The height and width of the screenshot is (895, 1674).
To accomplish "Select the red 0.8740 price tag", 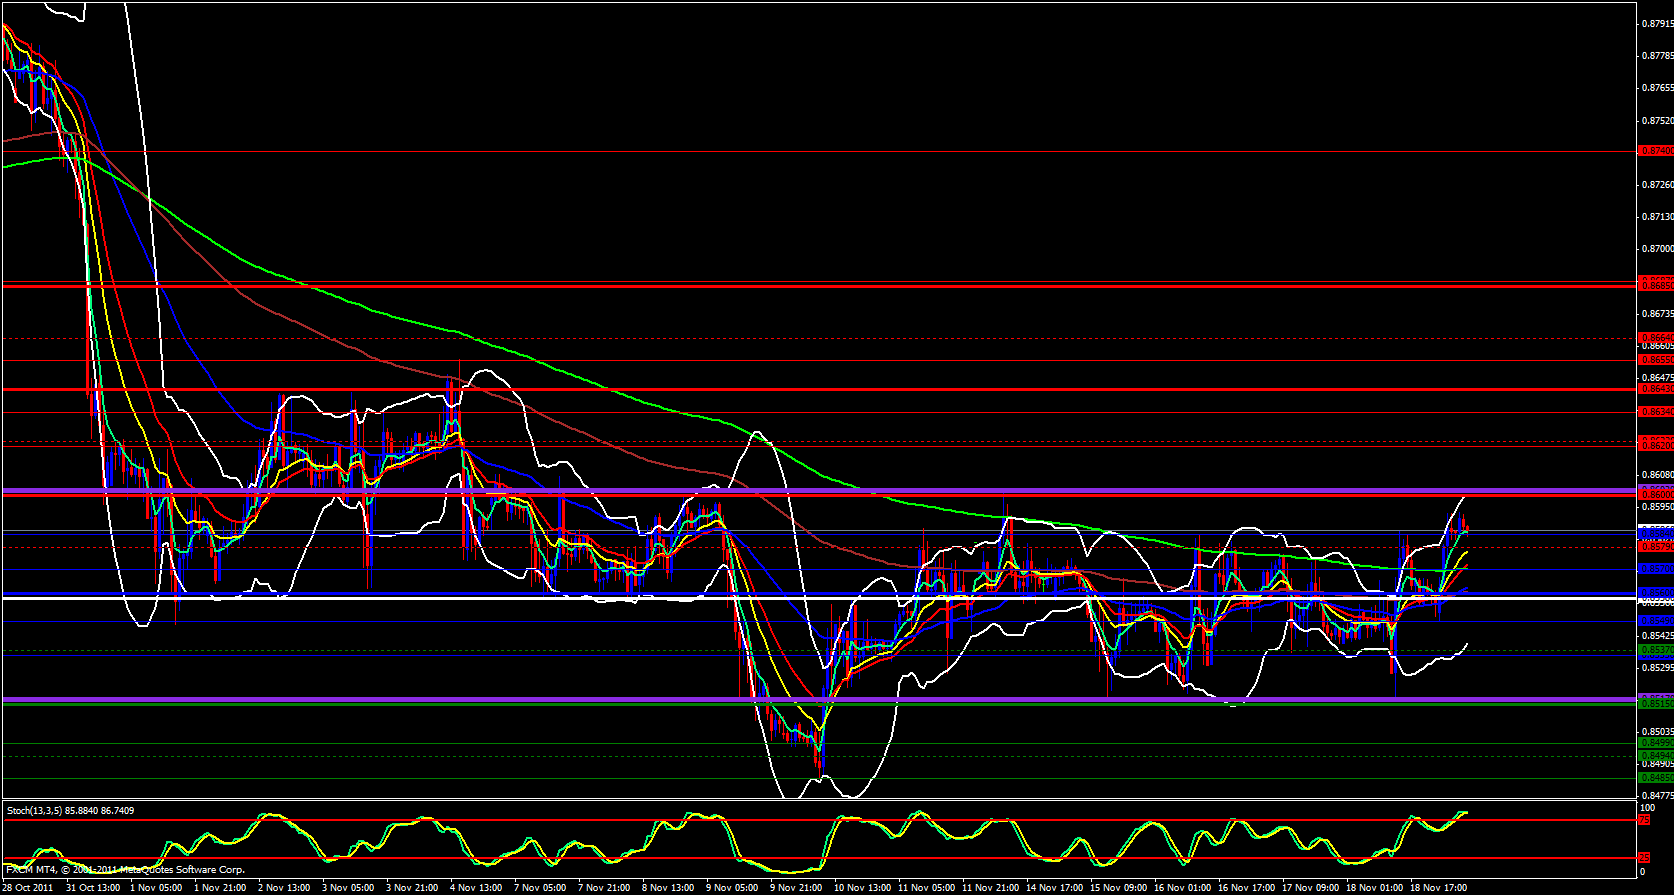I will pos(1655,151).
